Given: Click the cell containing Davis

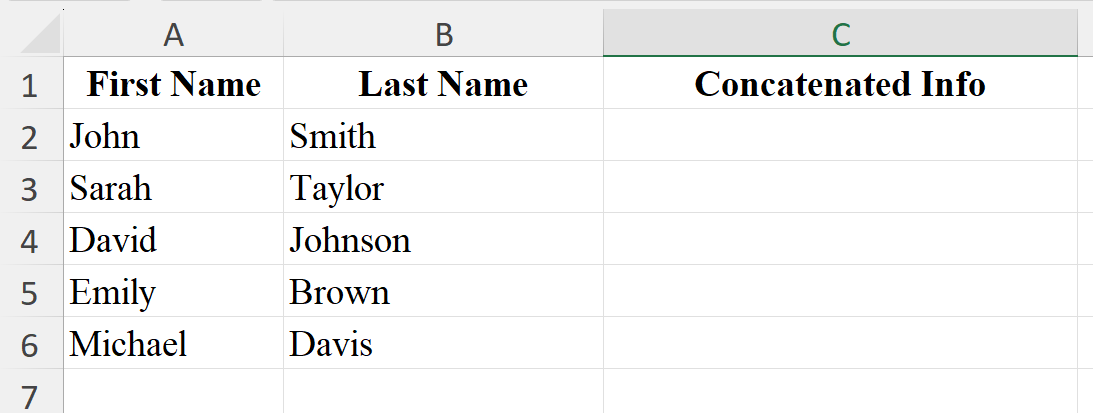Looking at the screenshot, I should [x=443, y=344].
